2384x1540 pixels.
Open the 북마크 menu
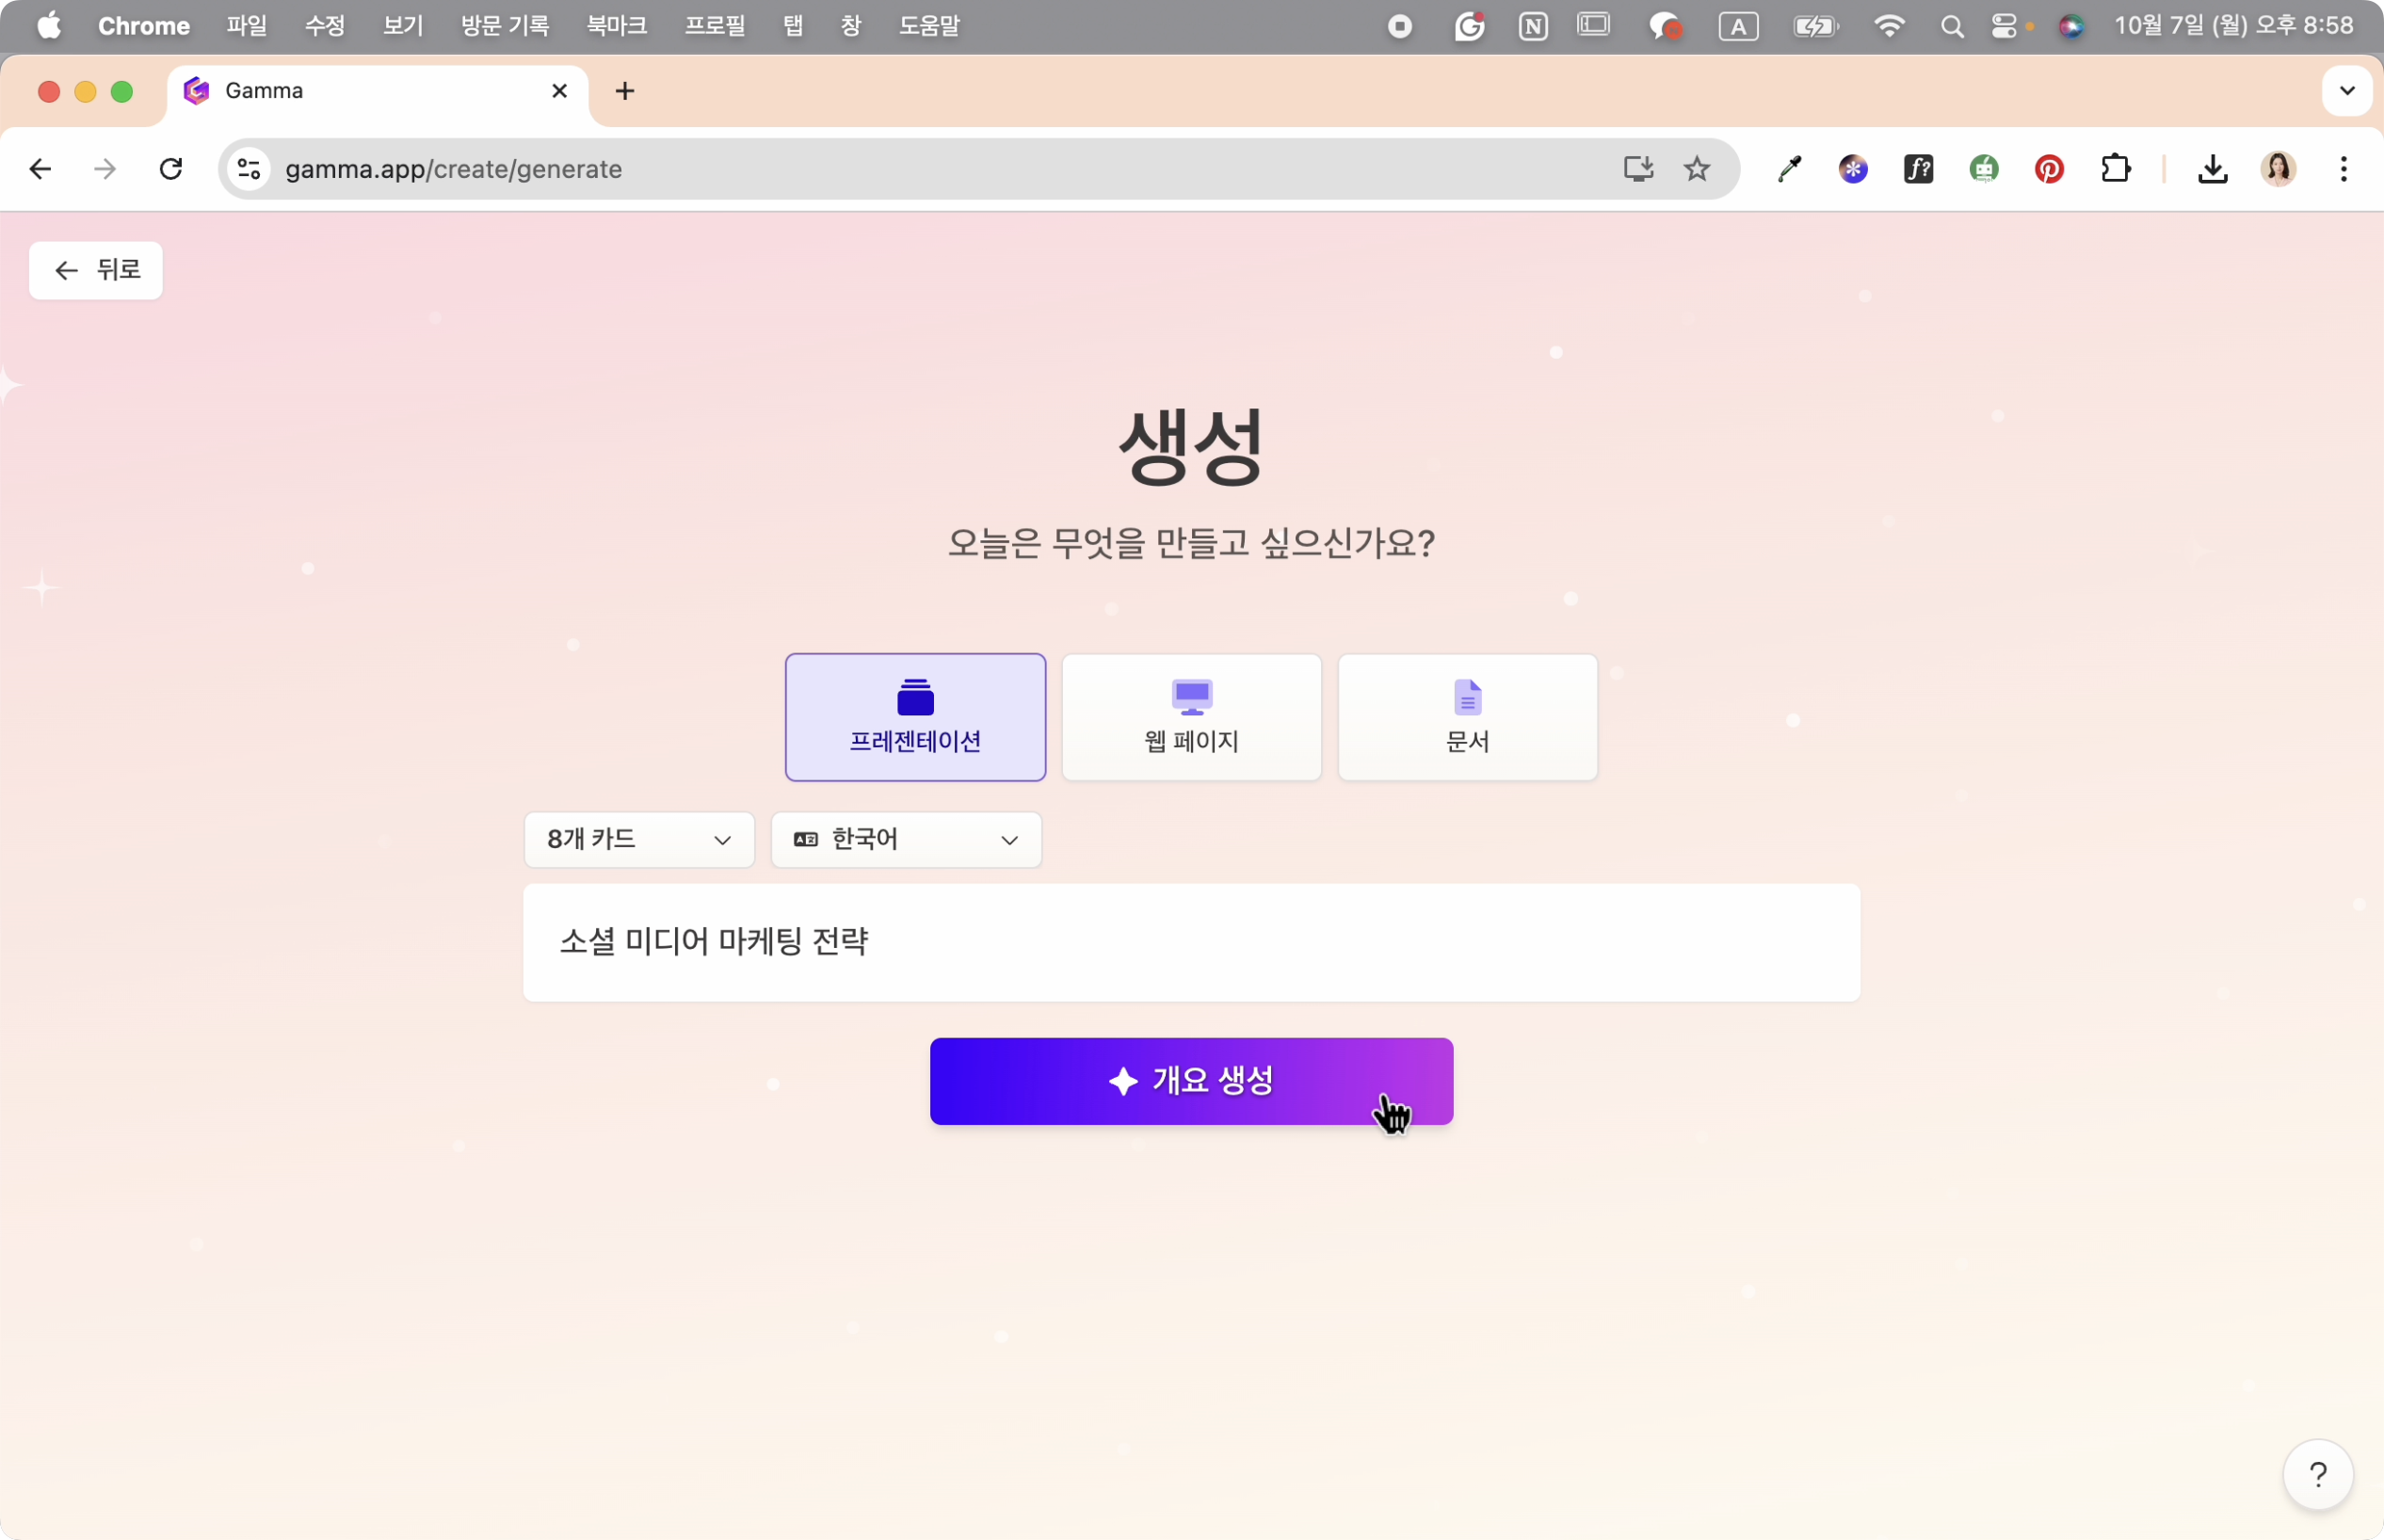pyautogui.click(x=616, y=26)
